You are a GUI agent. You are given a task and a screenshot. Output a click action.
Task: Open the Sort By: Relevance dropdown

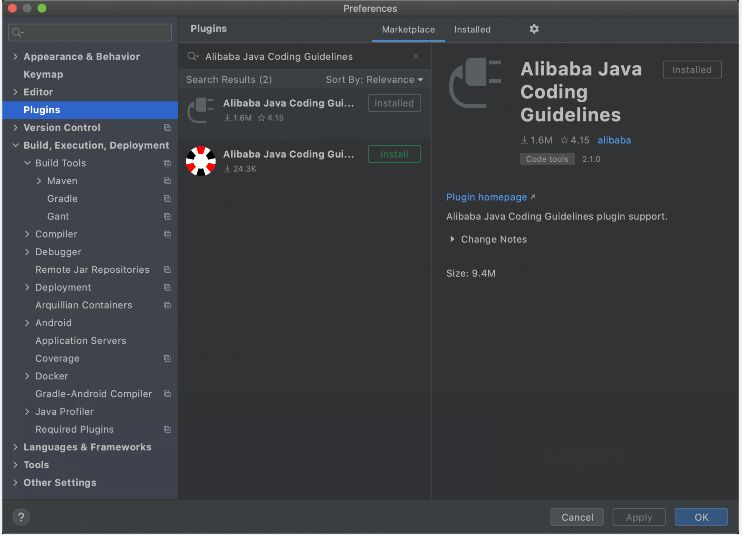click(374, 80)
